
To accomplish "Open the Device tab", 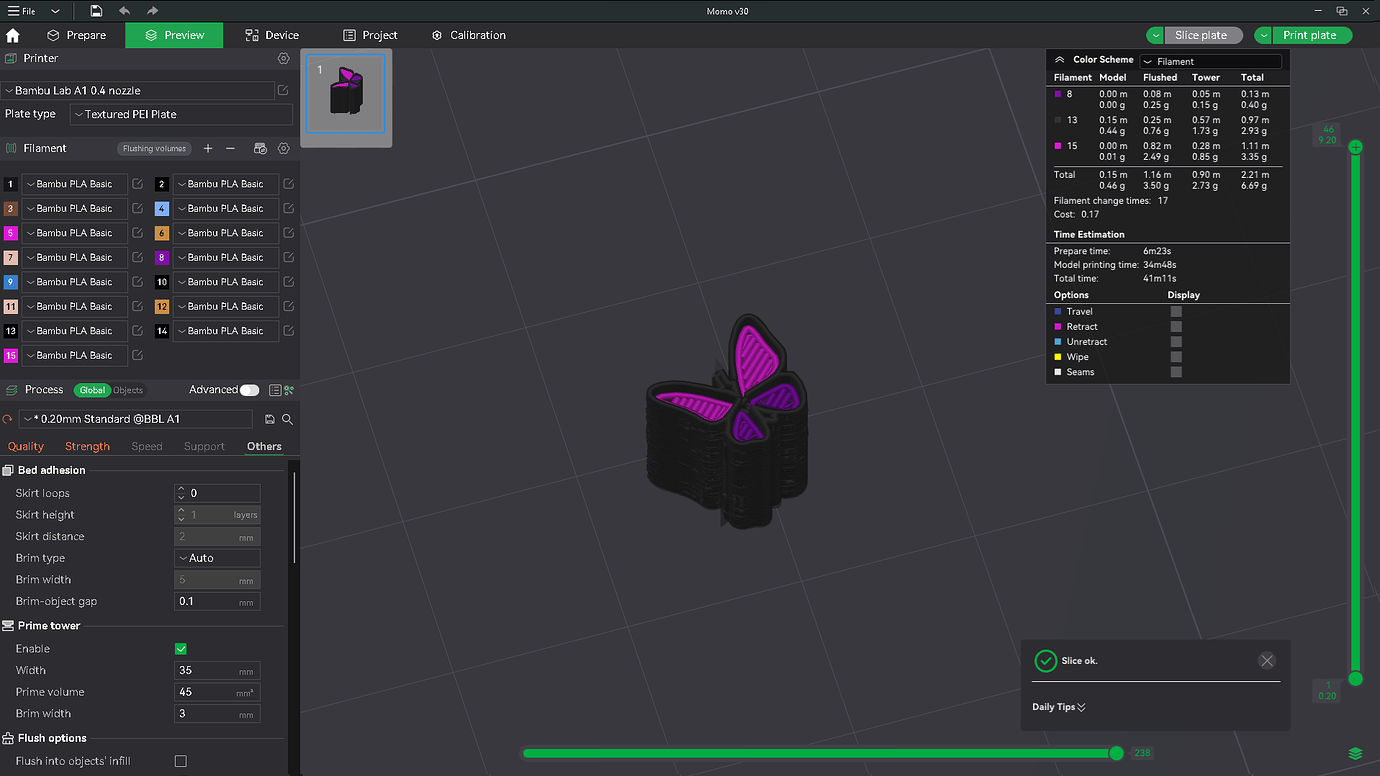I will click(x=272, y=35).
